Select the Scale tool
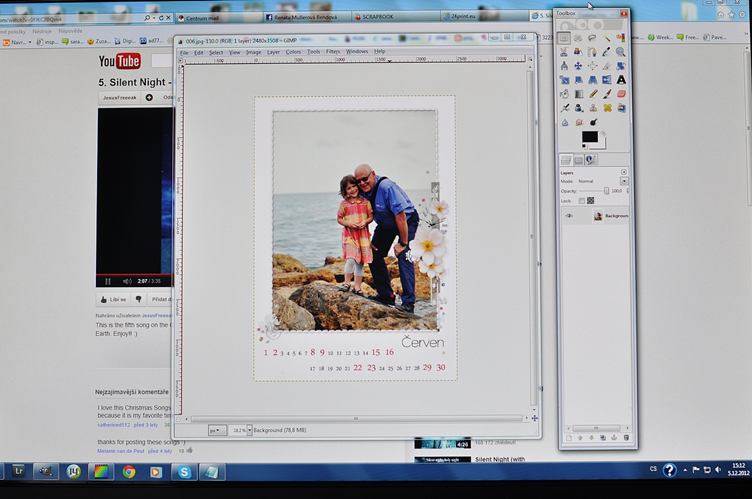 (x=564, y=80)
